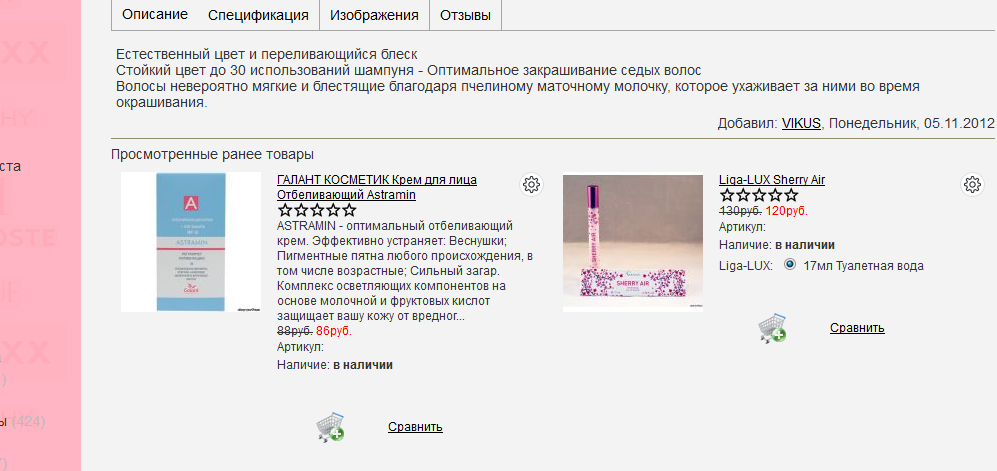The image size is (997, 471).
Task: Rate Sherry Air five stars
Action: pos(790,196)
